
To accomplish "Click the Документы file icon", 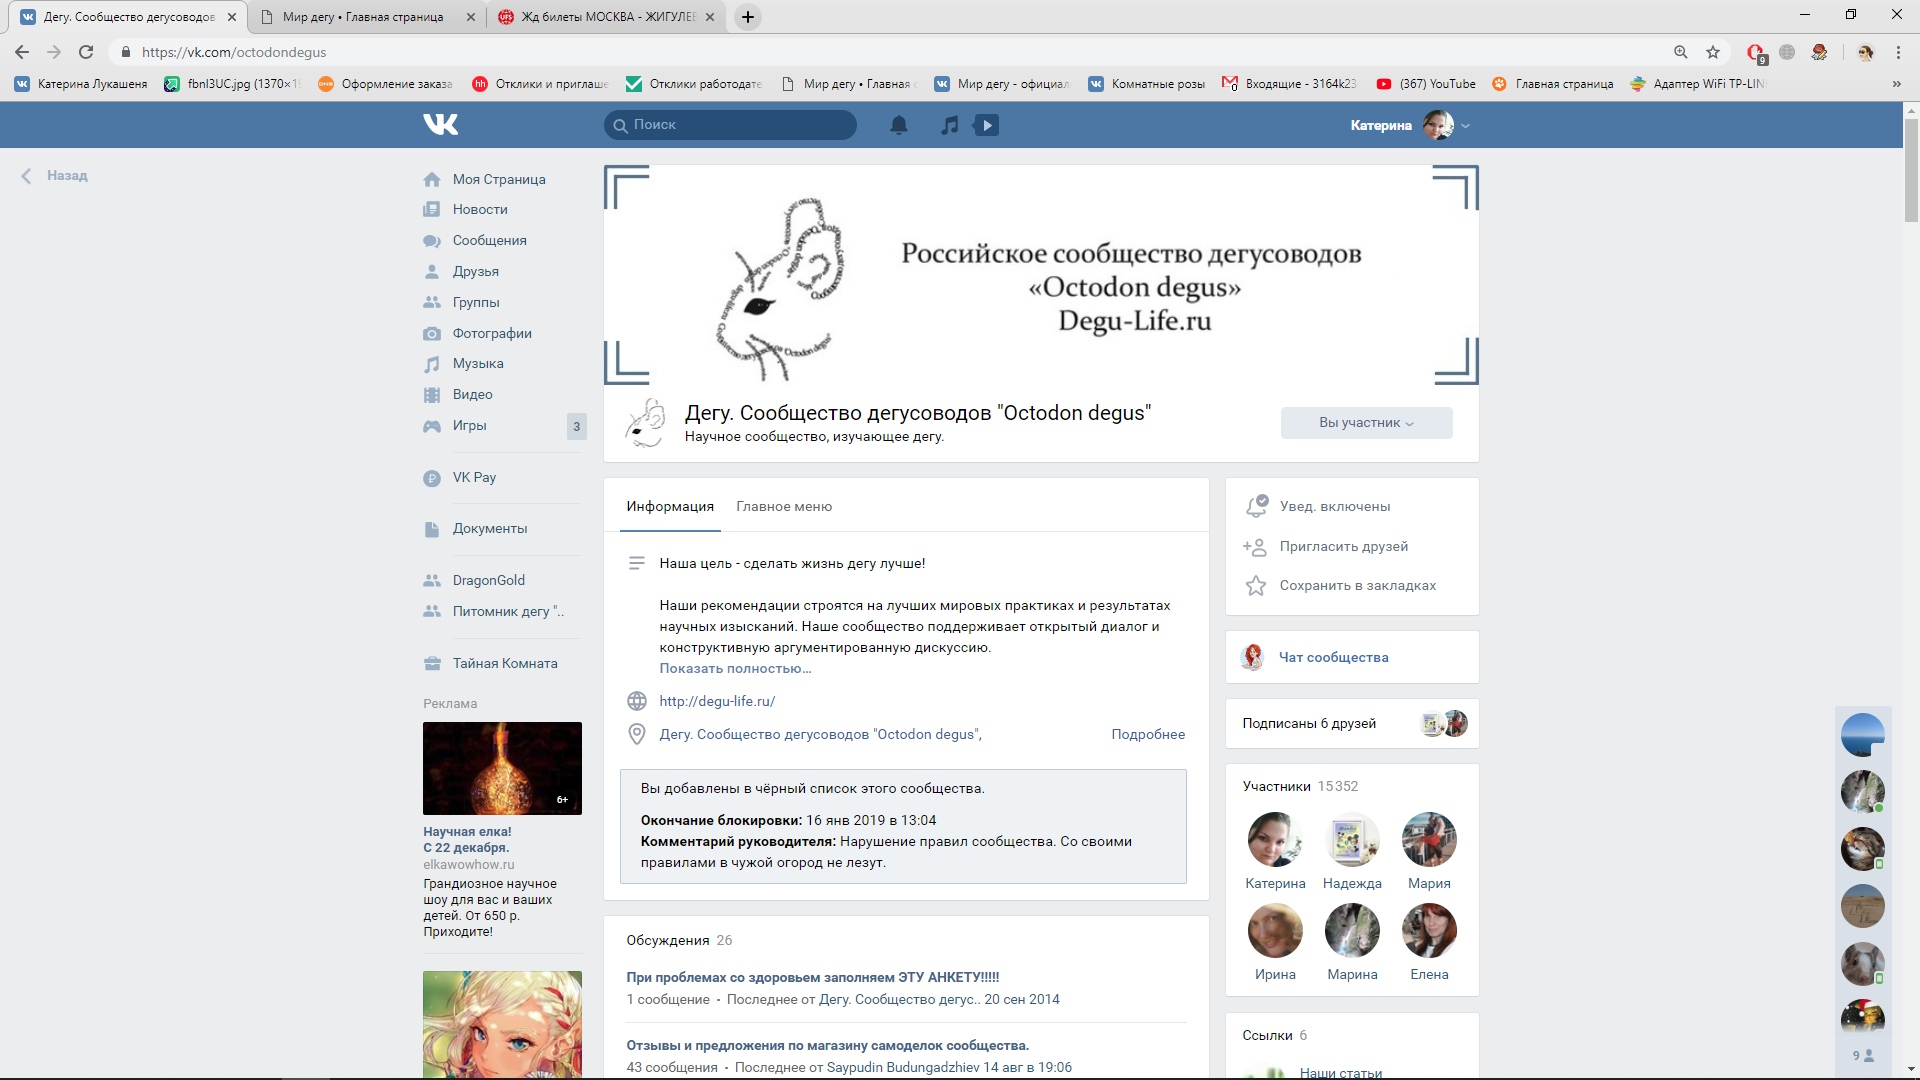I will pyautogui.click(x=432, y=529).
